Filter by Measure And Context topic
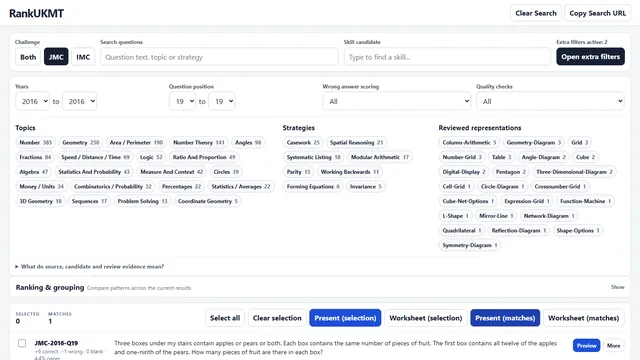The width and height of the screenshot is (640, 360). [x=171, y=172]
